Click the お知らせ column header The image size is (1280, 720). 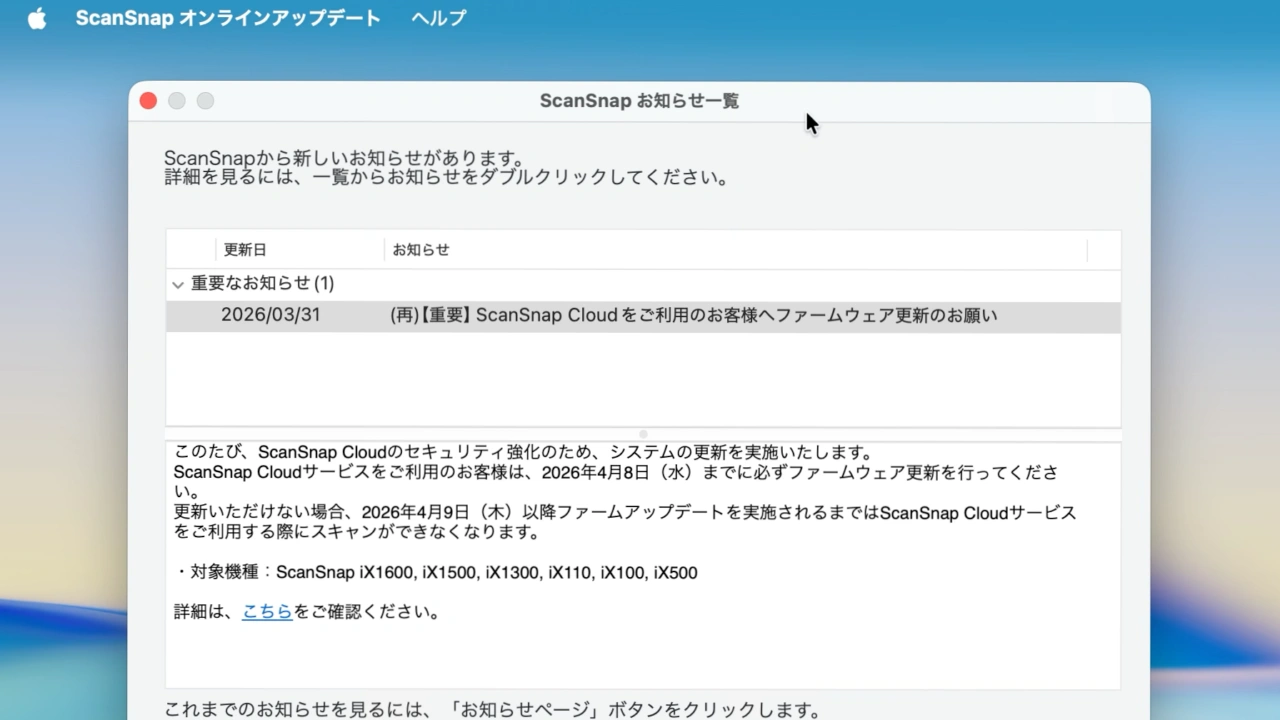coord(421,249)
